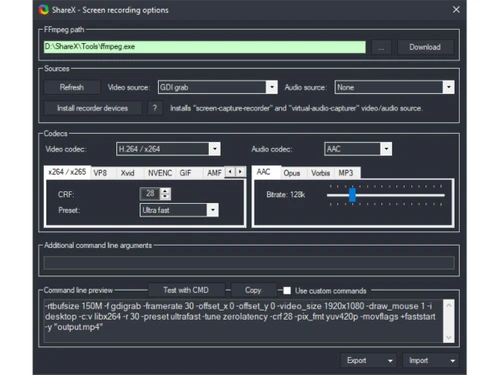Click the question mark help button
This screenshot has height=375, width=500.
pos(155,108)
